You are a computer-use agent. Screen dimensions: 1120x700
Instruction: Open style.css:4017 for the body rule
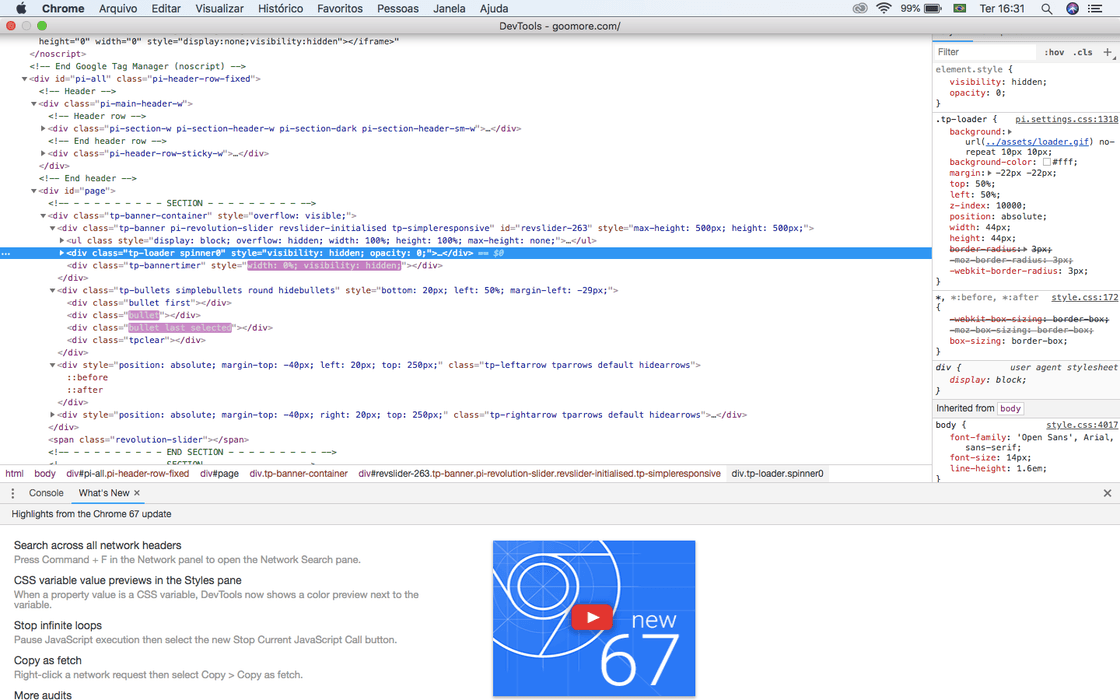click(1081, 424)
